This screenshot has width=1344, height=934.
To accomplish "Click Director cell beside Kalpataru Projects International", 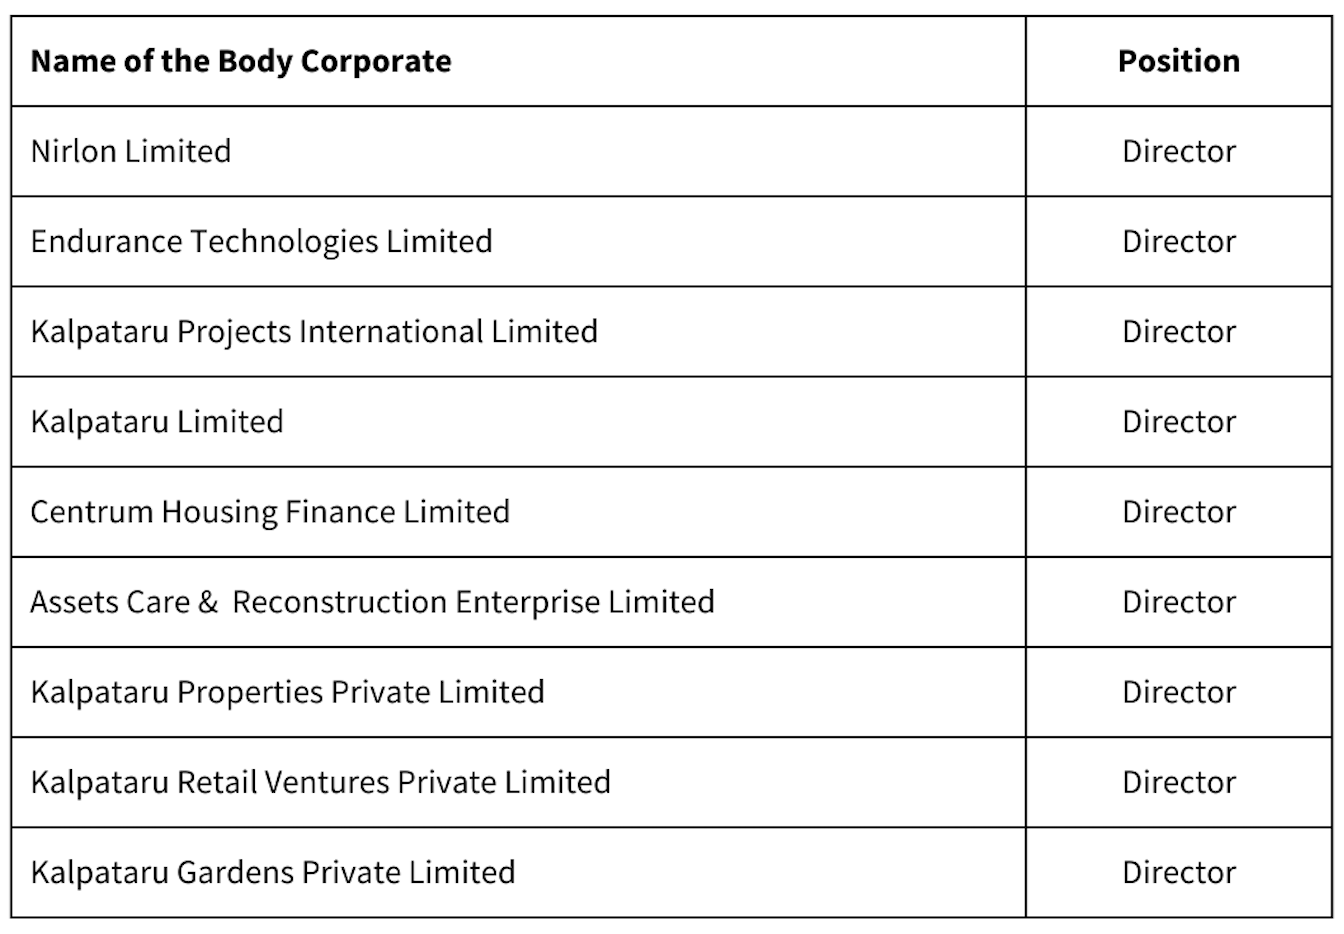I will point(1178,331).
